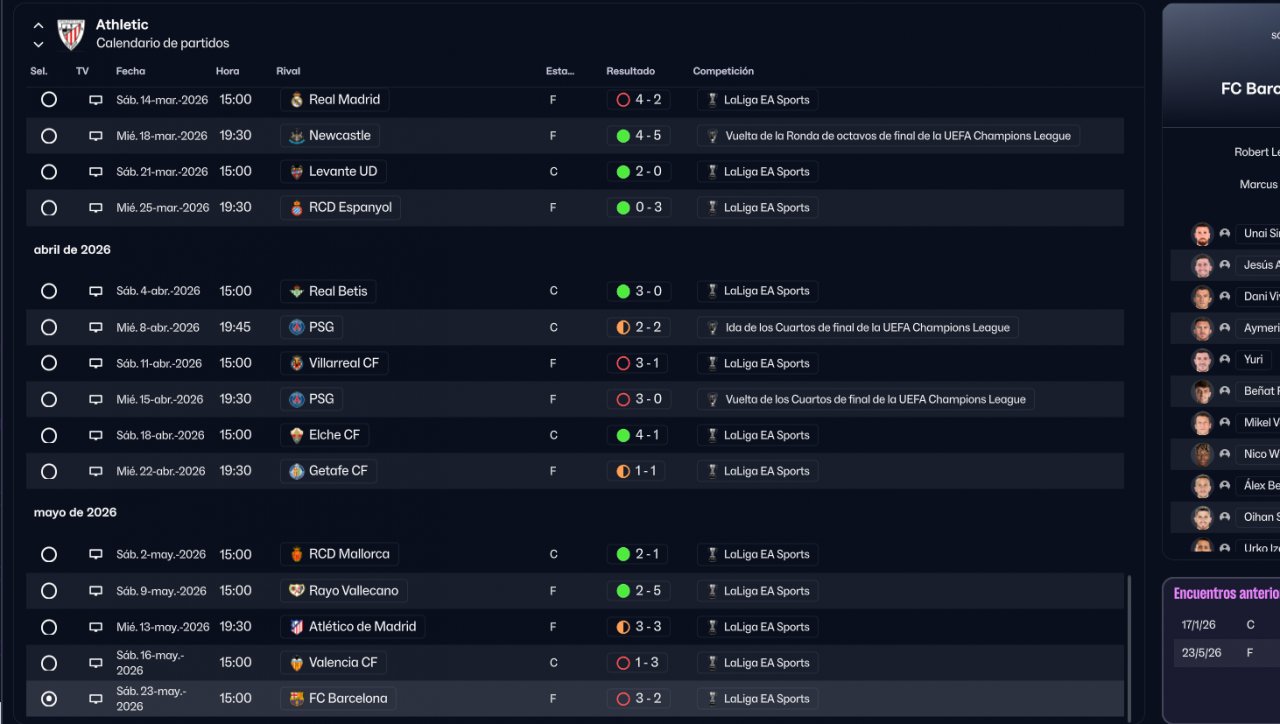Select the Rayo Vallecano match radio button
This screenshot has width=1280, height=724.
click(x=49, y=591)
